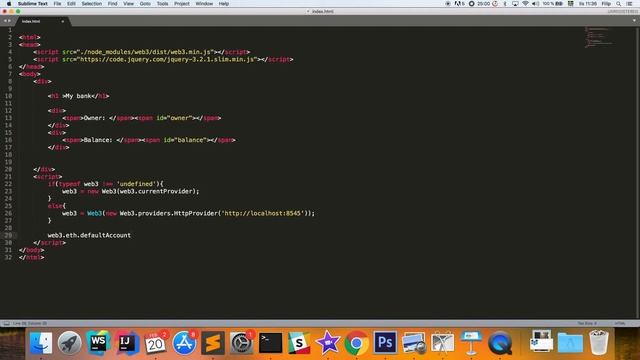Open the Trash in the dock
Screen dimensions: 640x360
[x=599, y=342]
